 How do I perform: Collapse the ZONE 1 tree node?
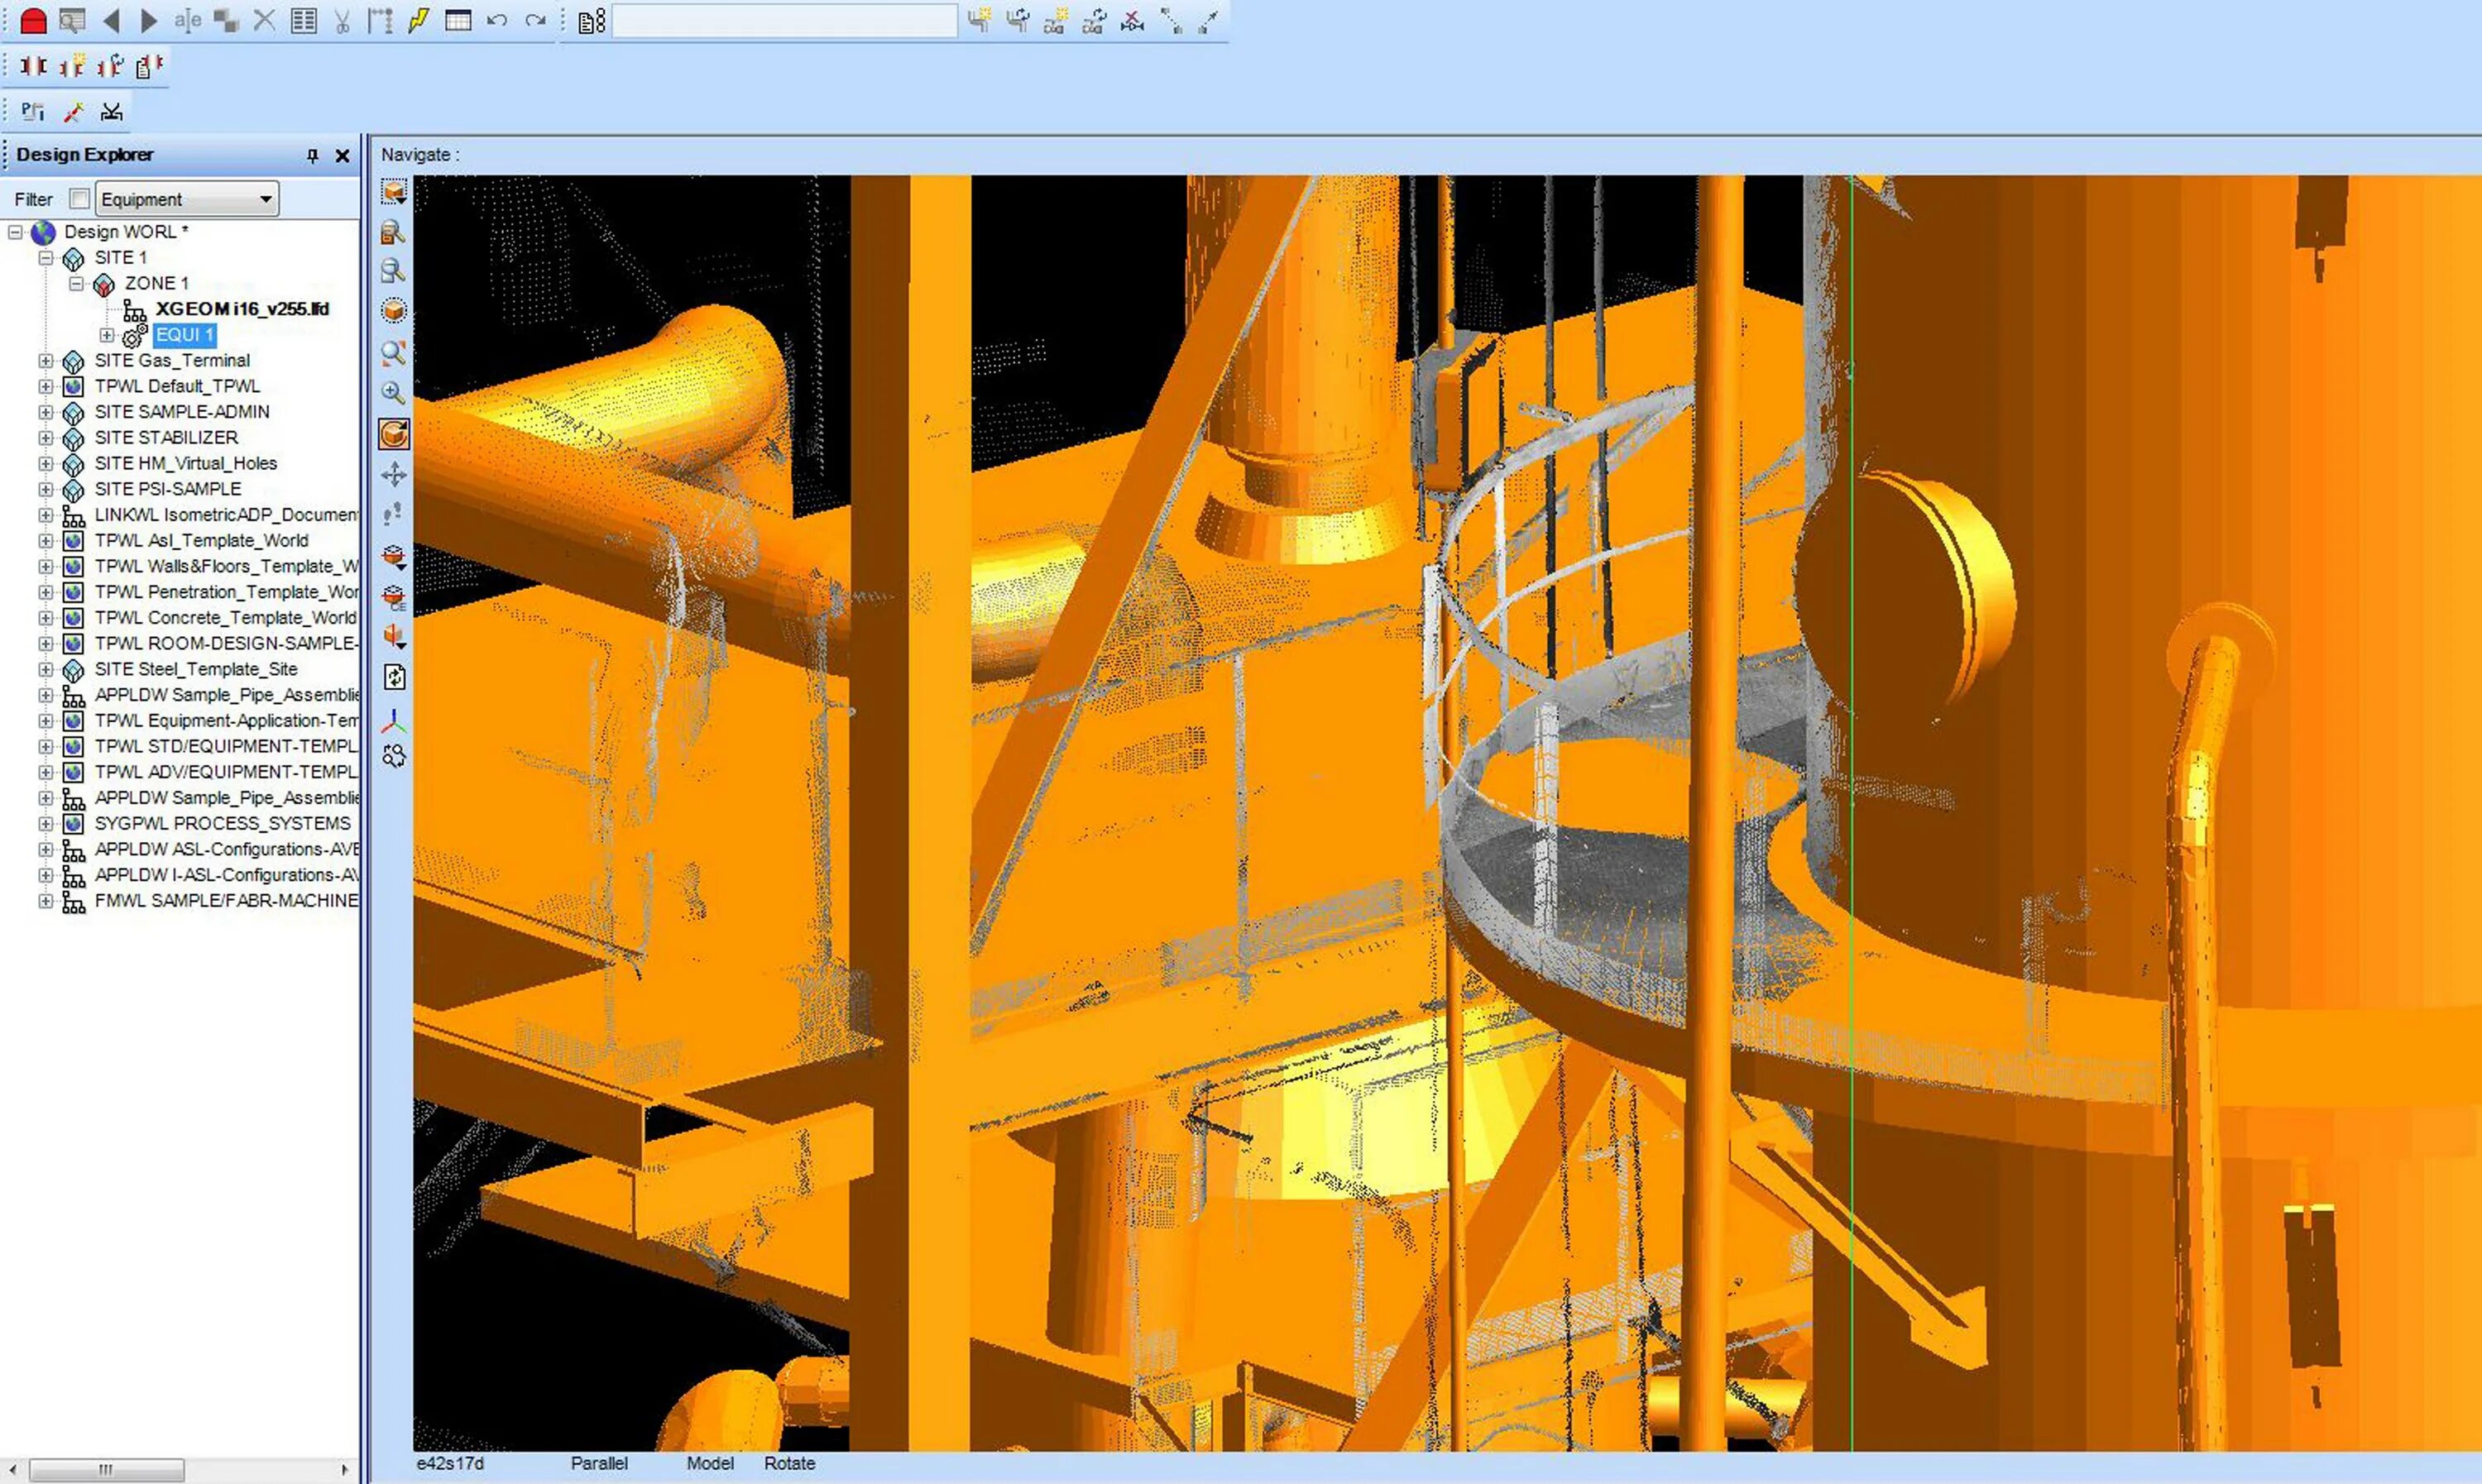[76, 283]
